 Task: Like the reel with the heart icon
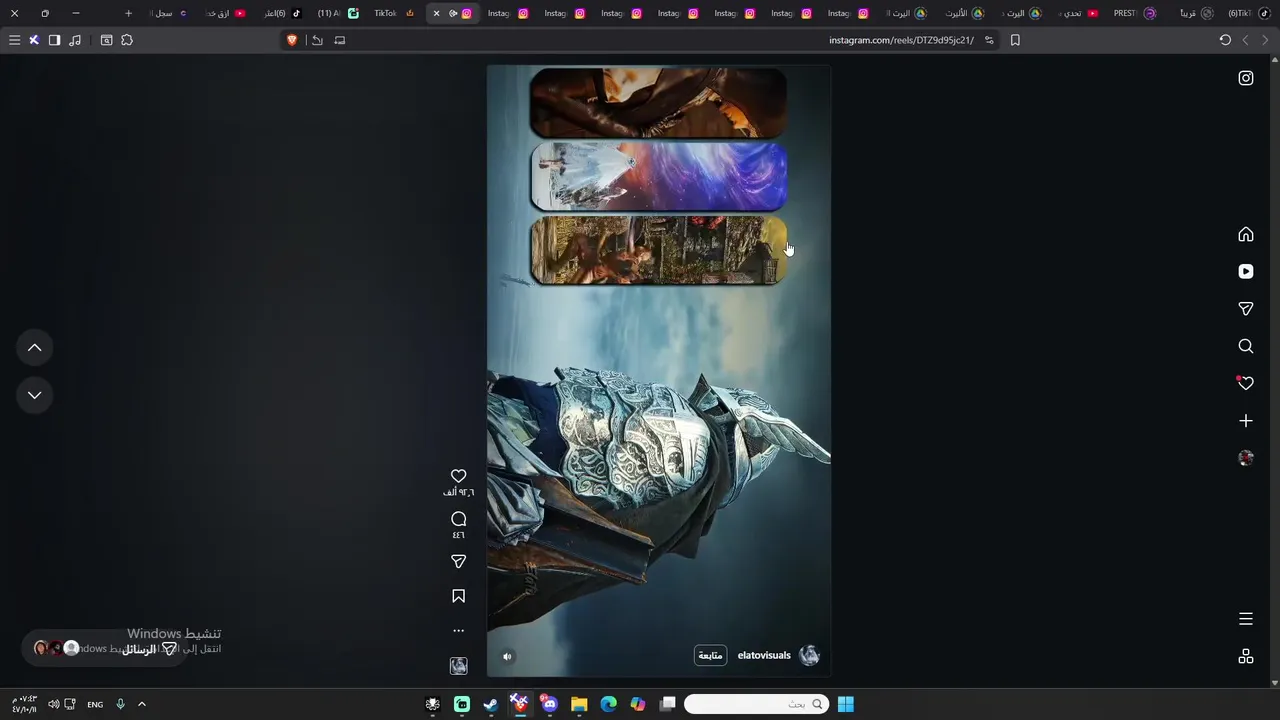pos(458,476)
